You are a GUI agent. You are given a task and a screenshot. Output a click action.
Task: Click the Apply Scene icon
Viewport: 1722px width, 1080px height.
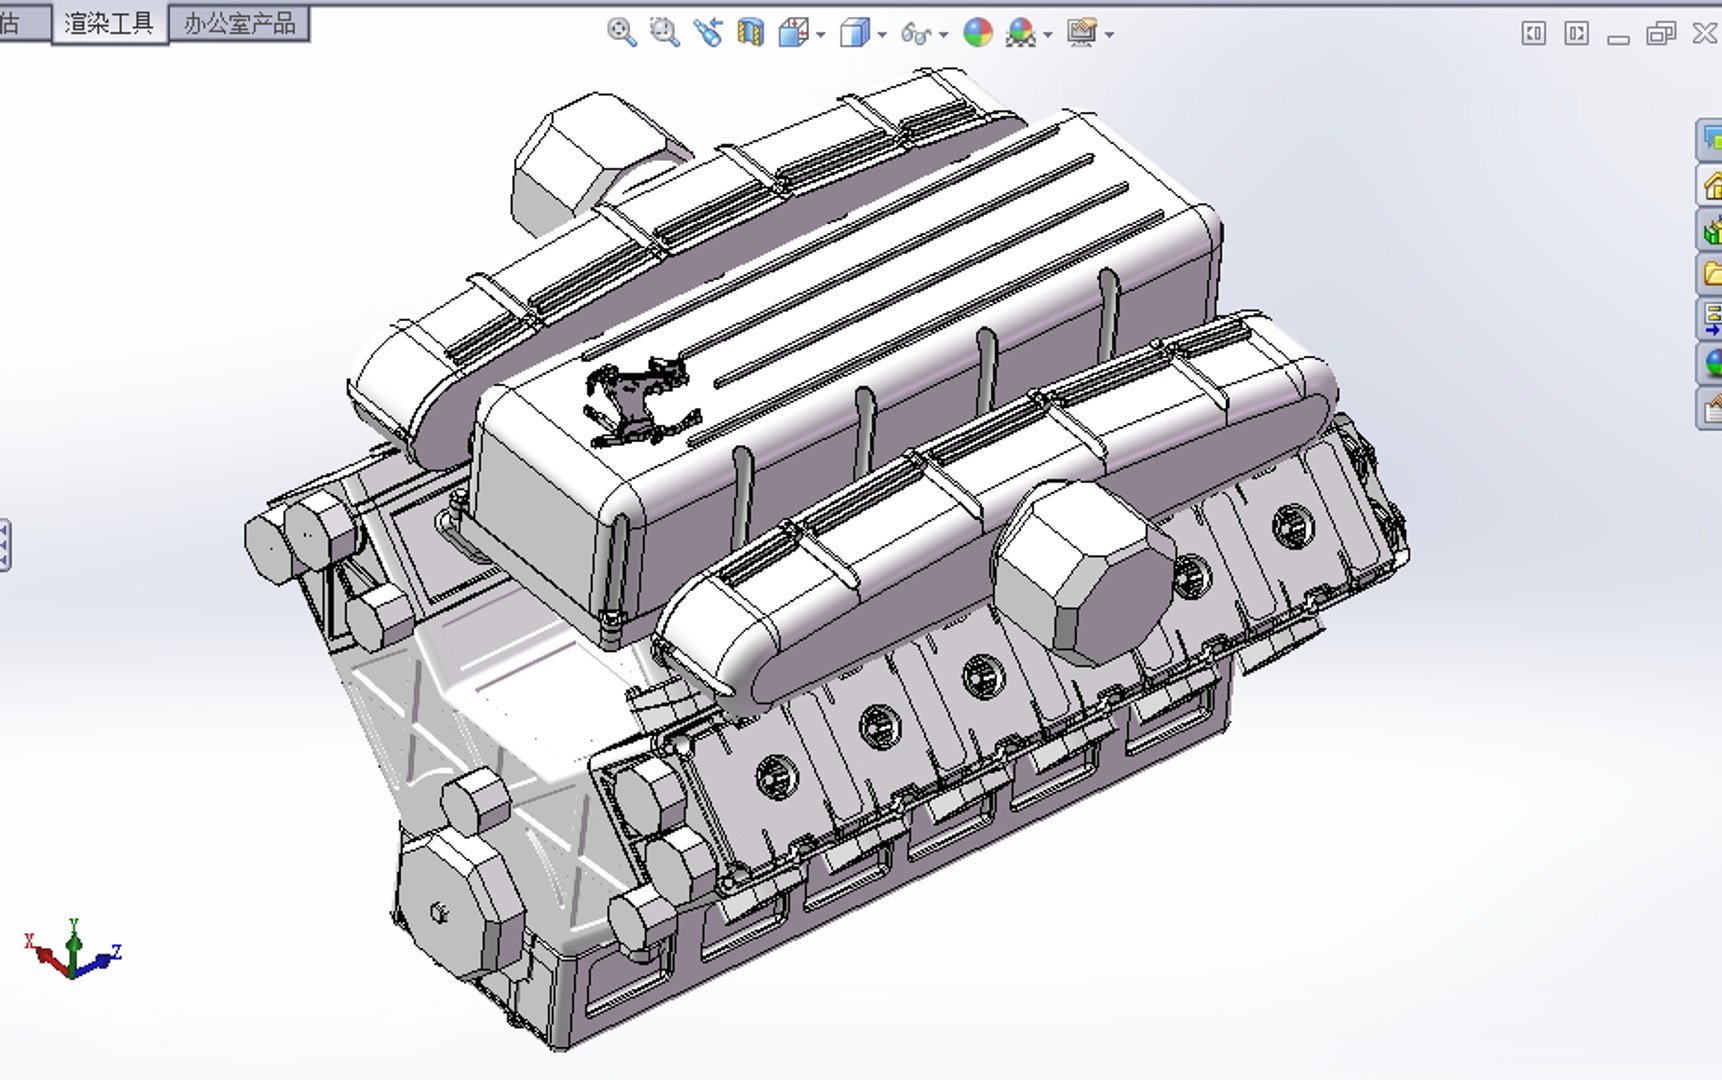pos(1021,33)
